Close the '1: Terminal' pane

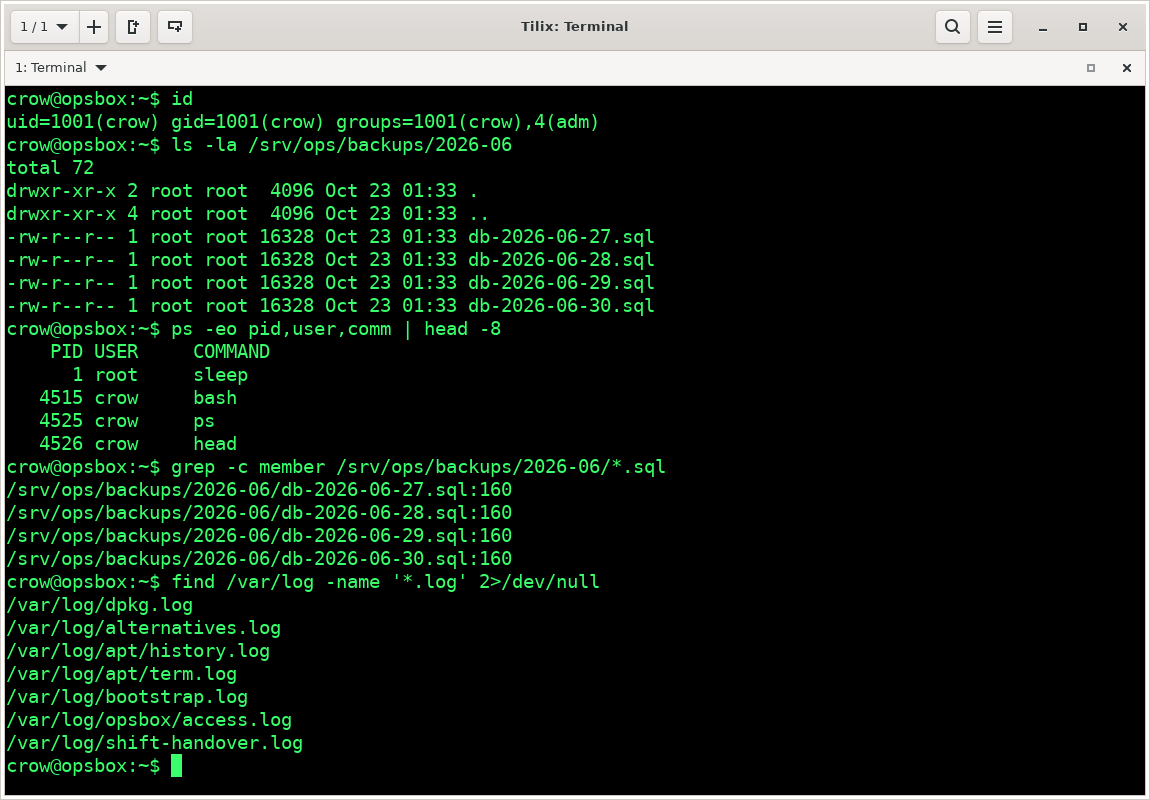point(1127,68)
